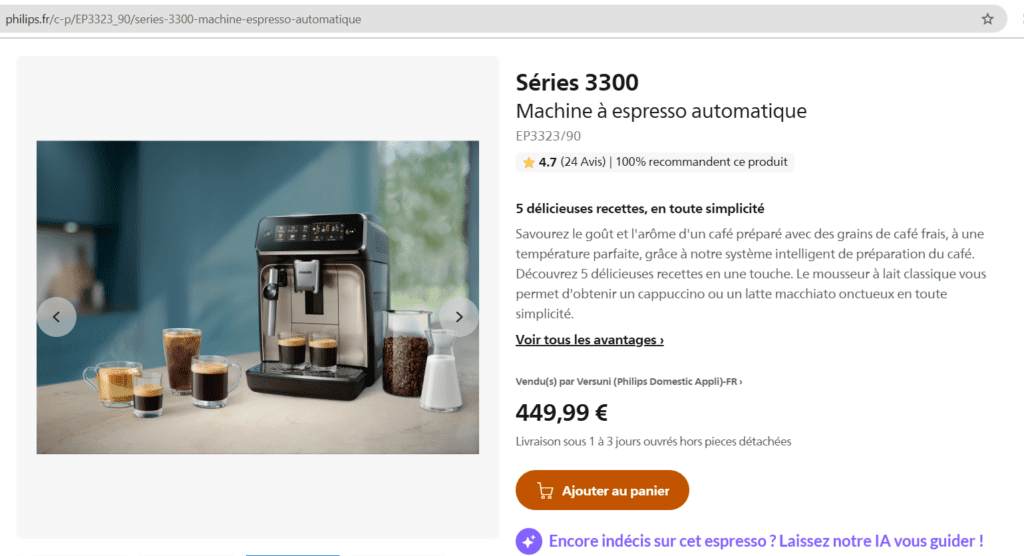
Task: Click 100% recommandent ce produit text
Action: coord(701,162)
